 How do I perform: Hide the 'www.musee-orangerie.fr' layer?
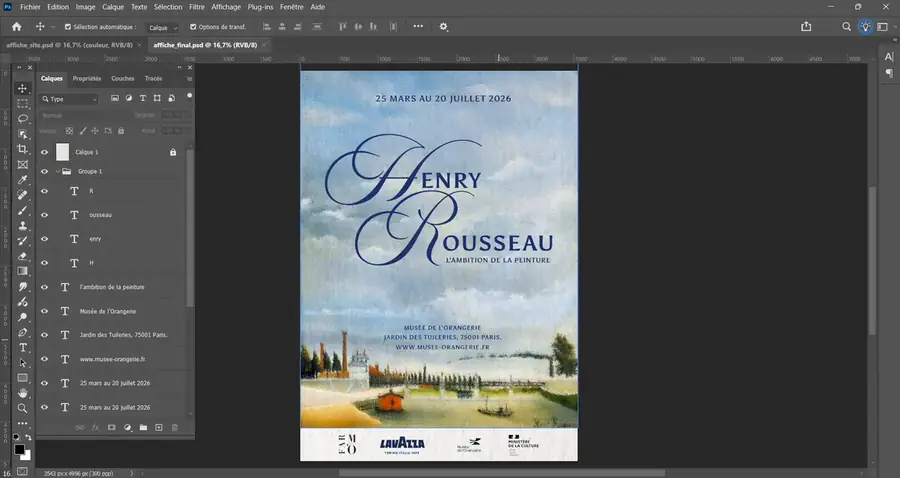44,359
